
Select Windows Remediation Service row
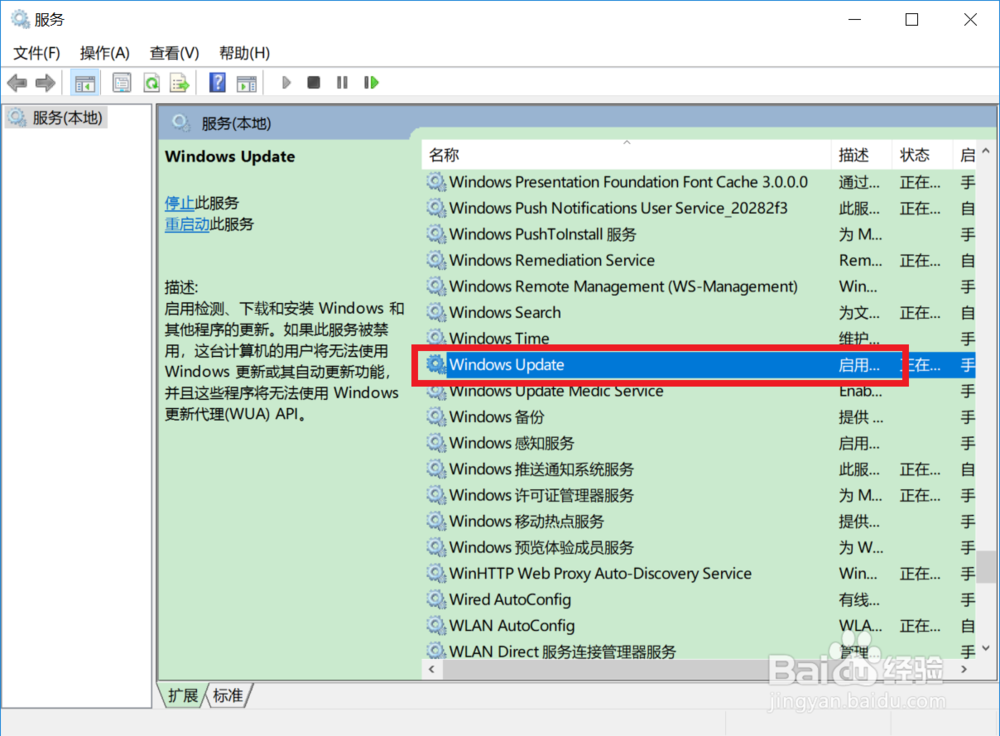pos(699,260)
